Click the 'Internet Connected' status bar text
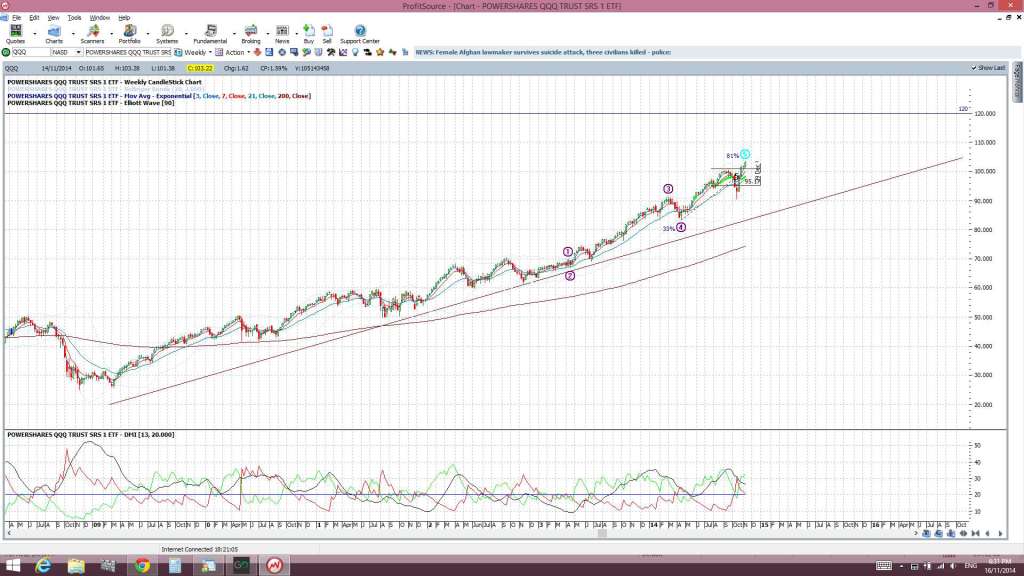 200,550
